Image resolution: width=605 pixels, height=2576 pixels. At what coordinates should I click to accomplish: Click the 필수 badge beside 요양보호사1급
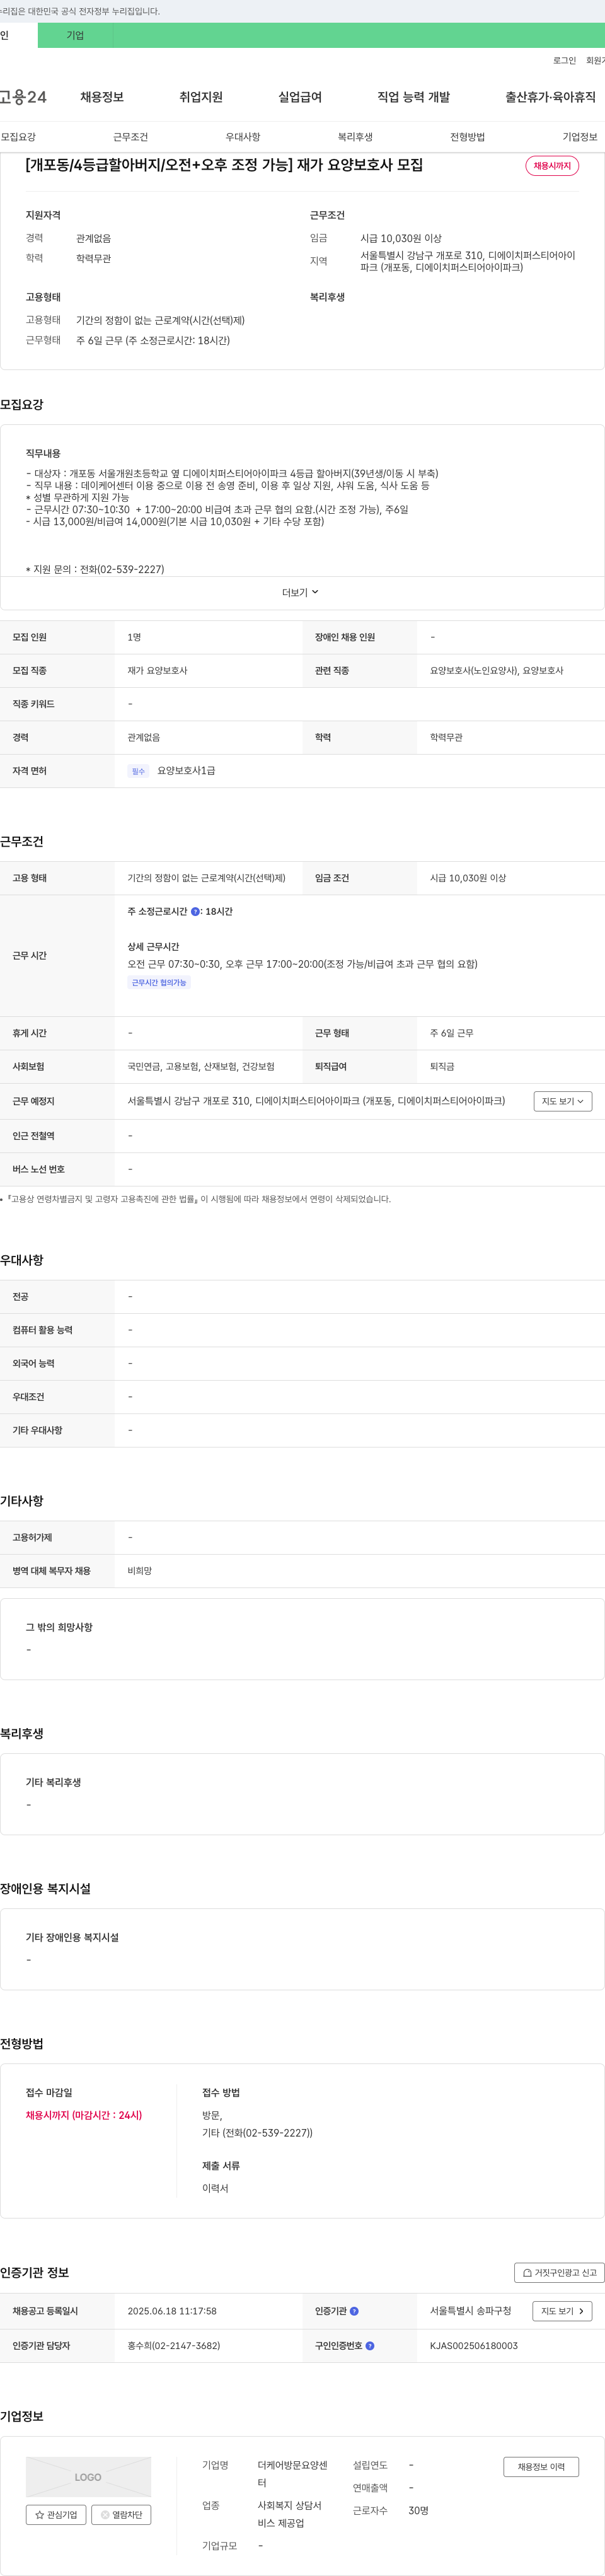coord(138,771)
